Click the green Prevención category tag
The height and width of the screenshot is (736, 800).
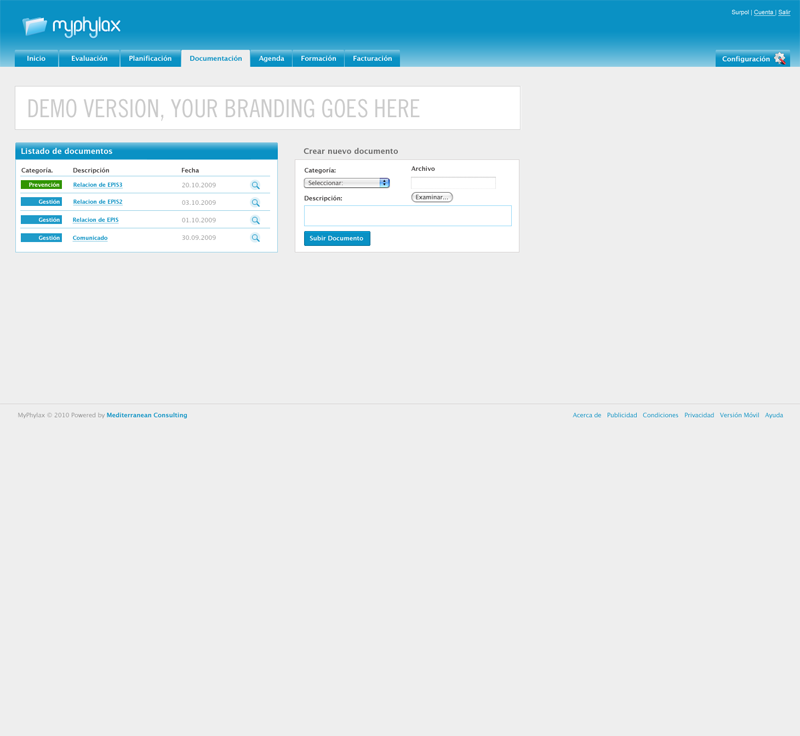[41, 185]
